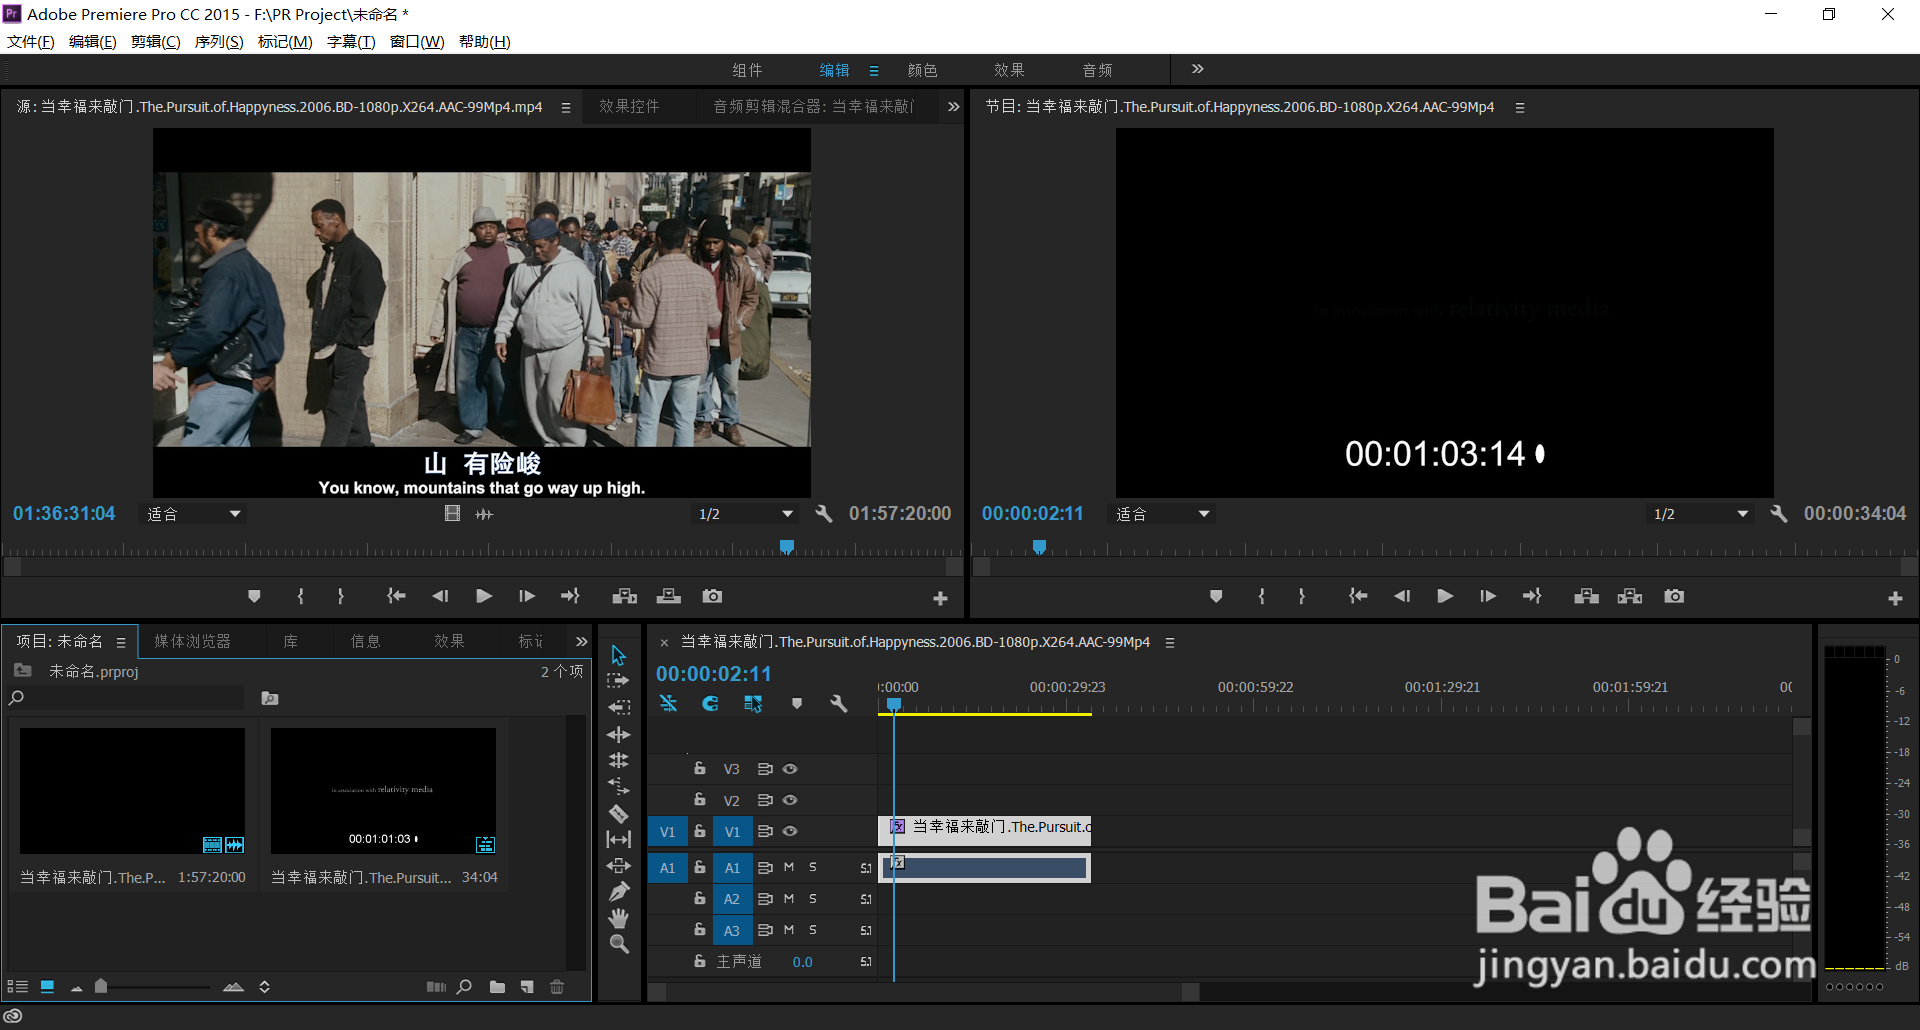Expand workspace overflow chevron
This screenshot has height=1030, width=1920.
pos(1198,69)
